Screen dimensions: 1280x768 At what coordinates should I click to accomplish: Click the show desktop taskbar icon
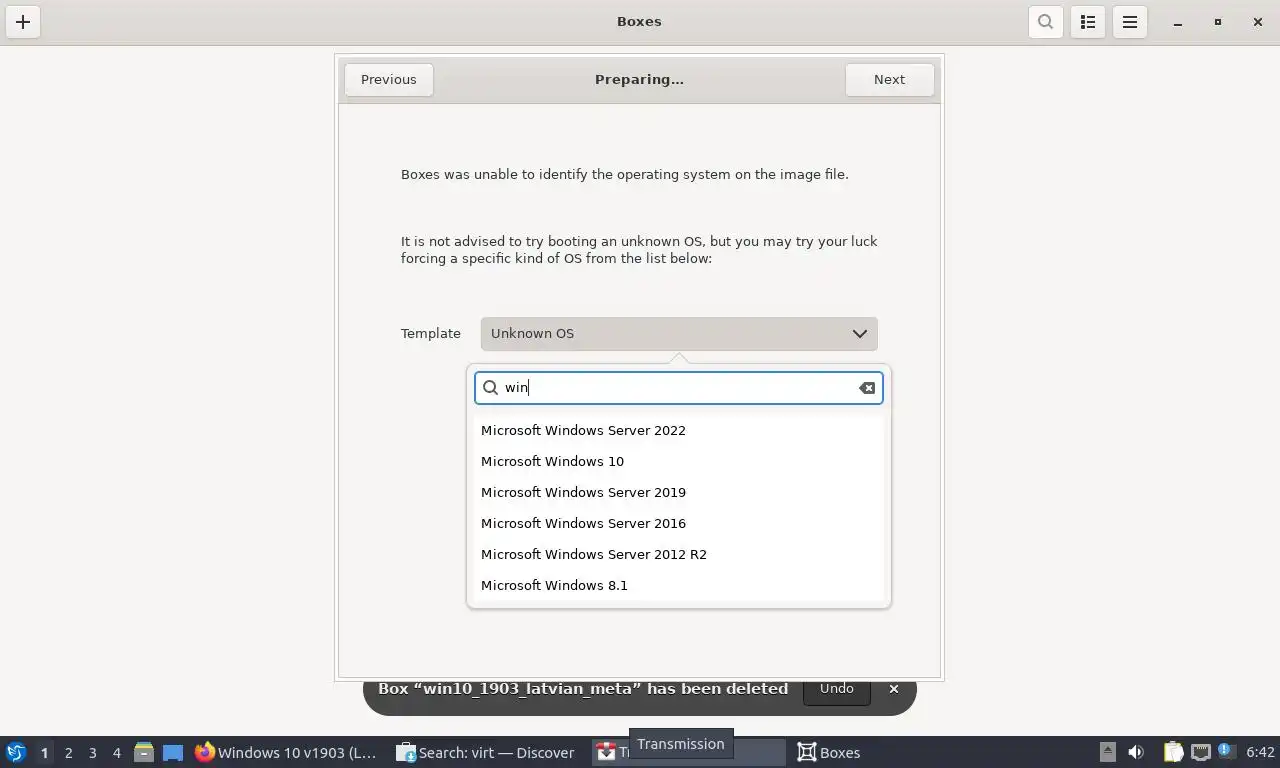(x=173, y=753)
